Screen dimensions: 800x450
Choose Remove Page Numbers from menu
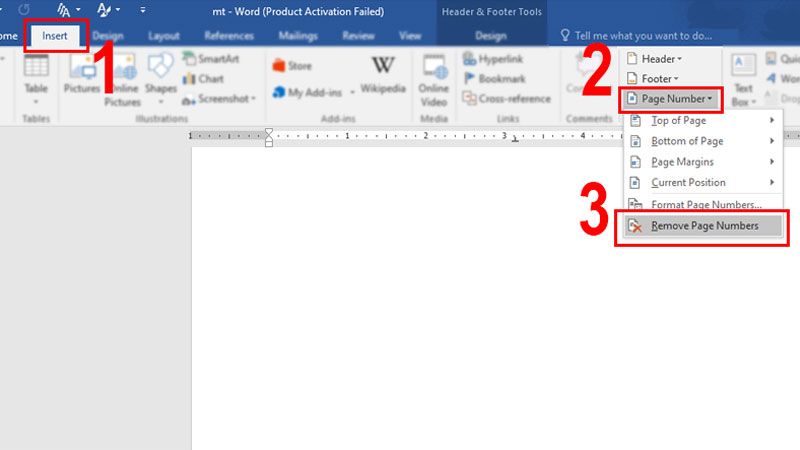pyautogui.click(x=704, y=226)
